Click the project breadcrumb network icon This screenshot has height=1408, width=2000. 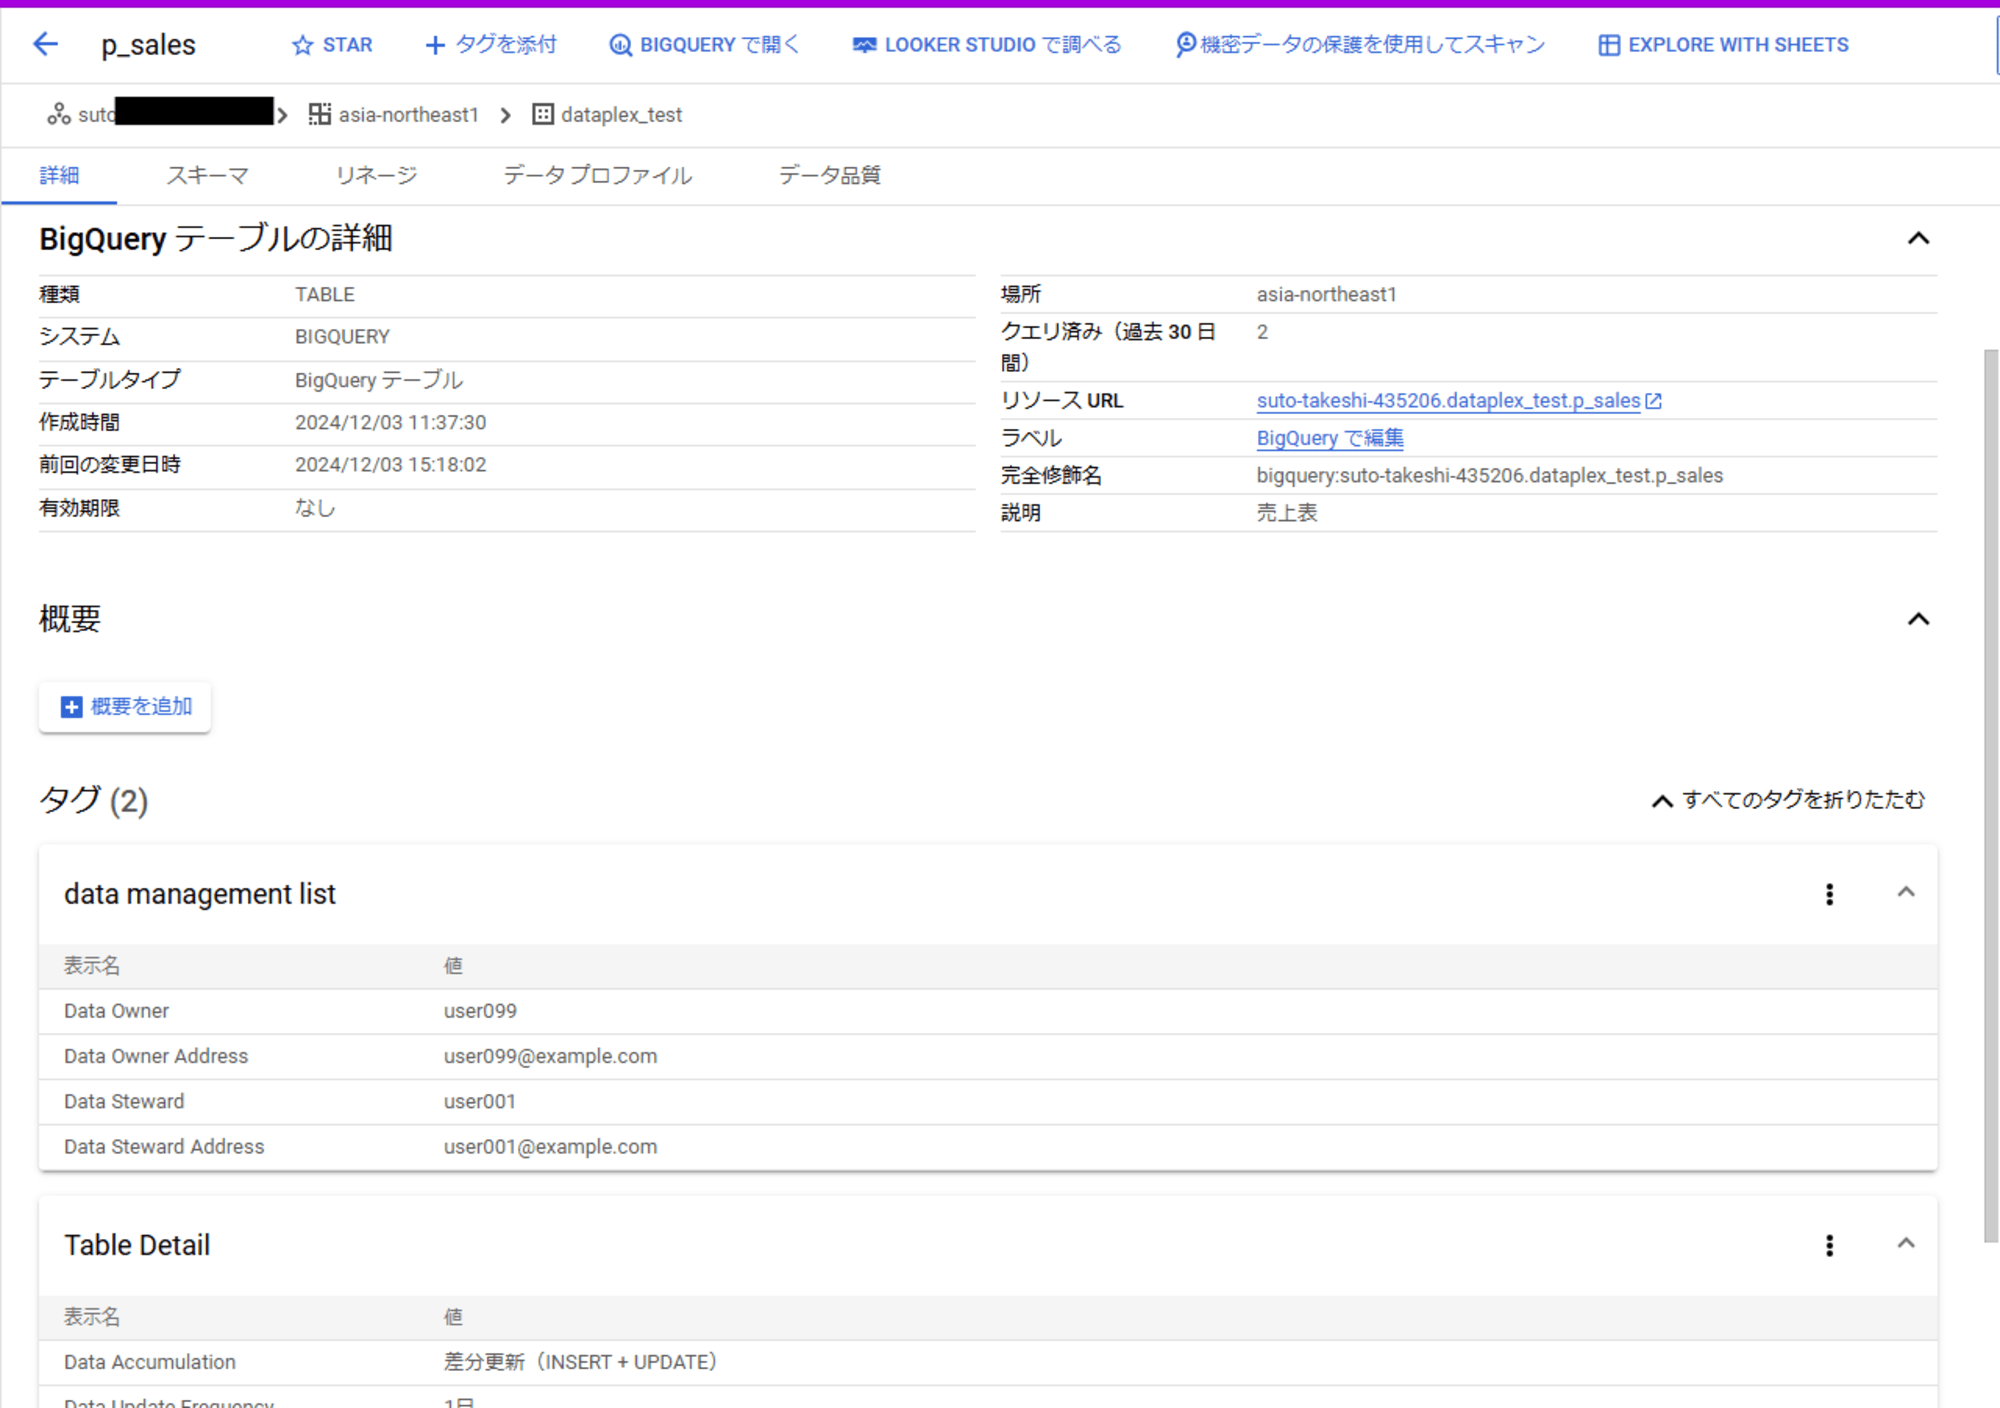(59, 115)
